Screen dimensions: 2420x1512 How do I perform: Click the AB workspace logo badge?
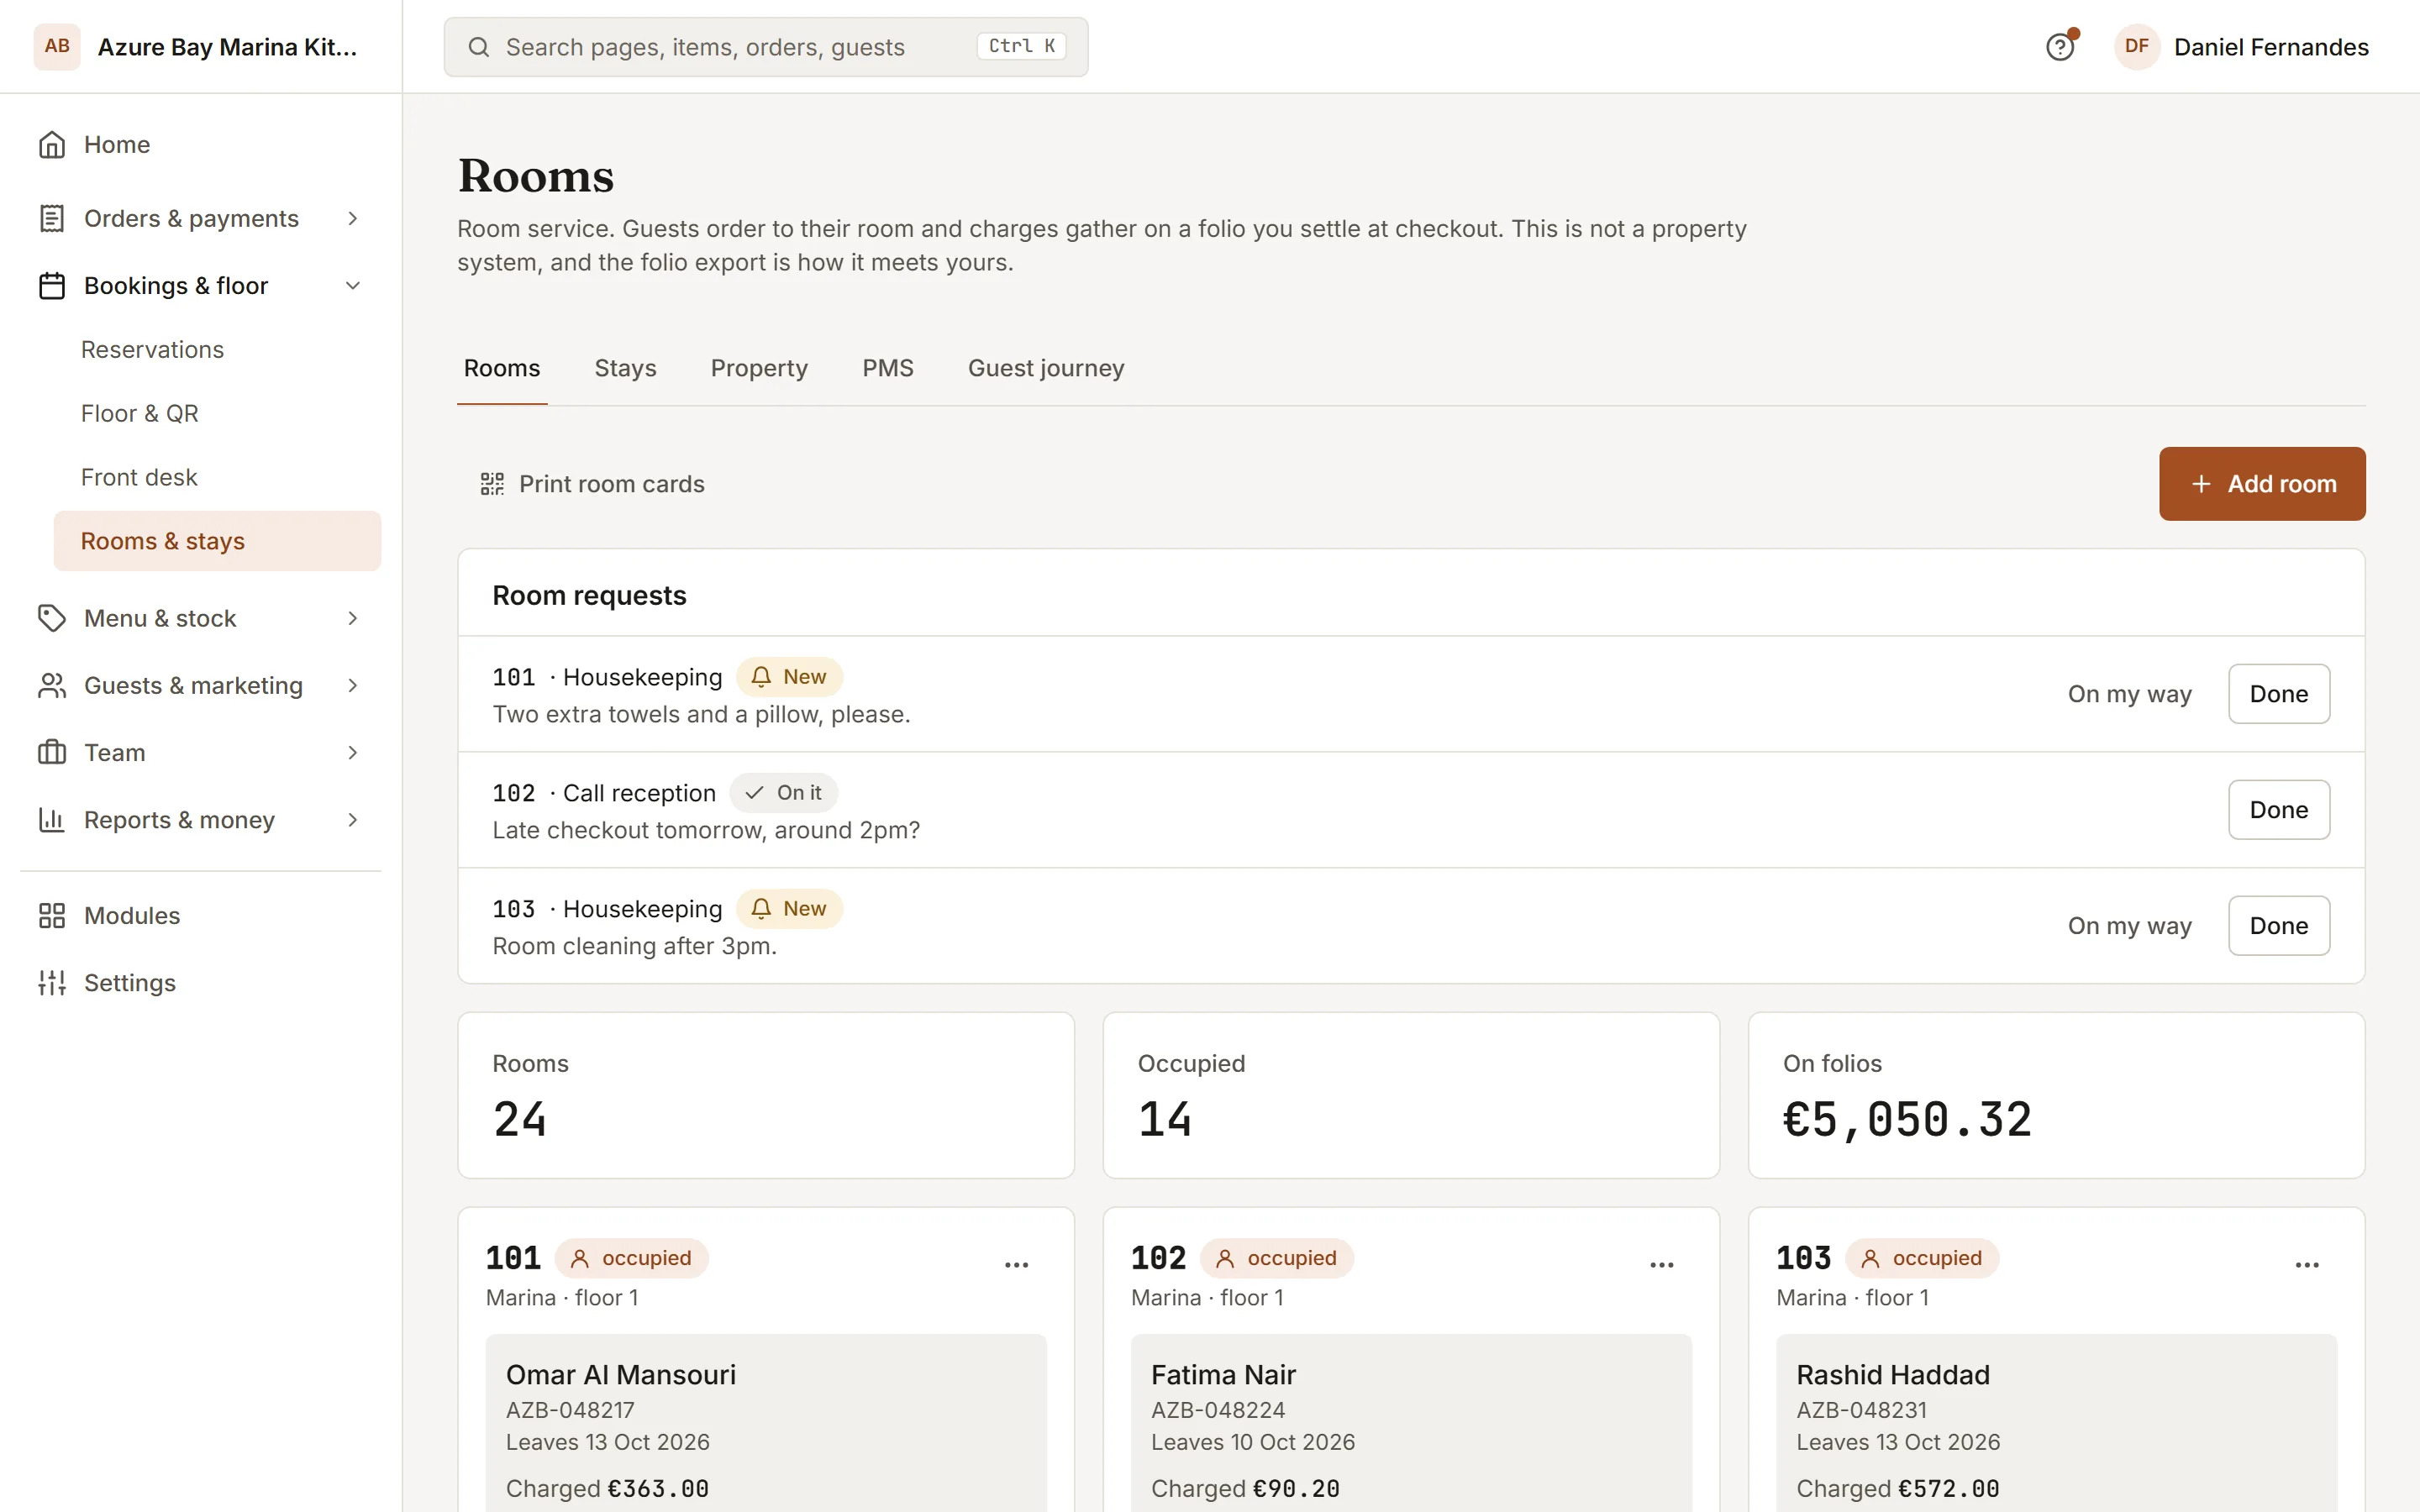tap(57, 47)
